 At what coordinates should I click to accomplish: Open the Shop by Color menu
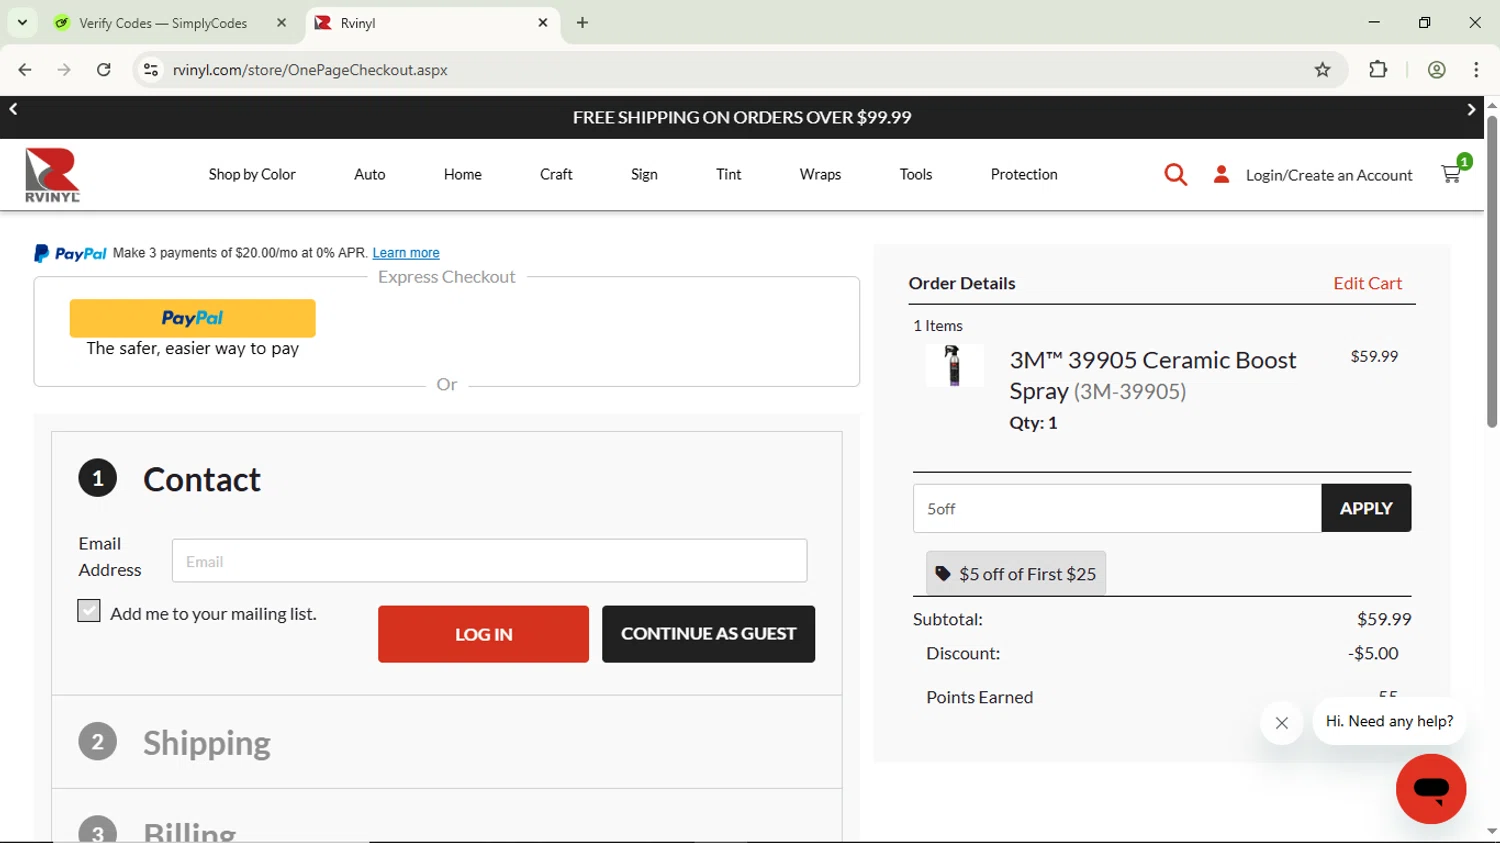pos(252,175)
